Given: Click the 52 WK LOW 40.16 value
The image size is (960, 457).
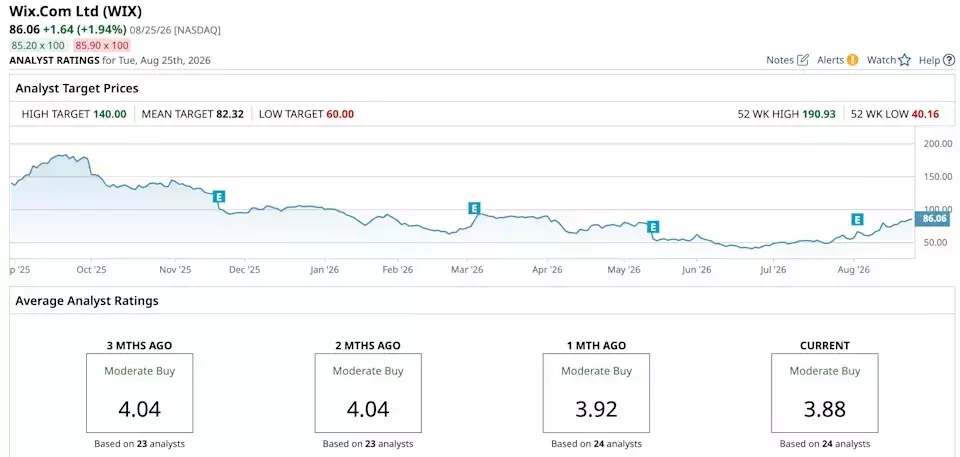Looking at the screenshot, I should [925, 114].
